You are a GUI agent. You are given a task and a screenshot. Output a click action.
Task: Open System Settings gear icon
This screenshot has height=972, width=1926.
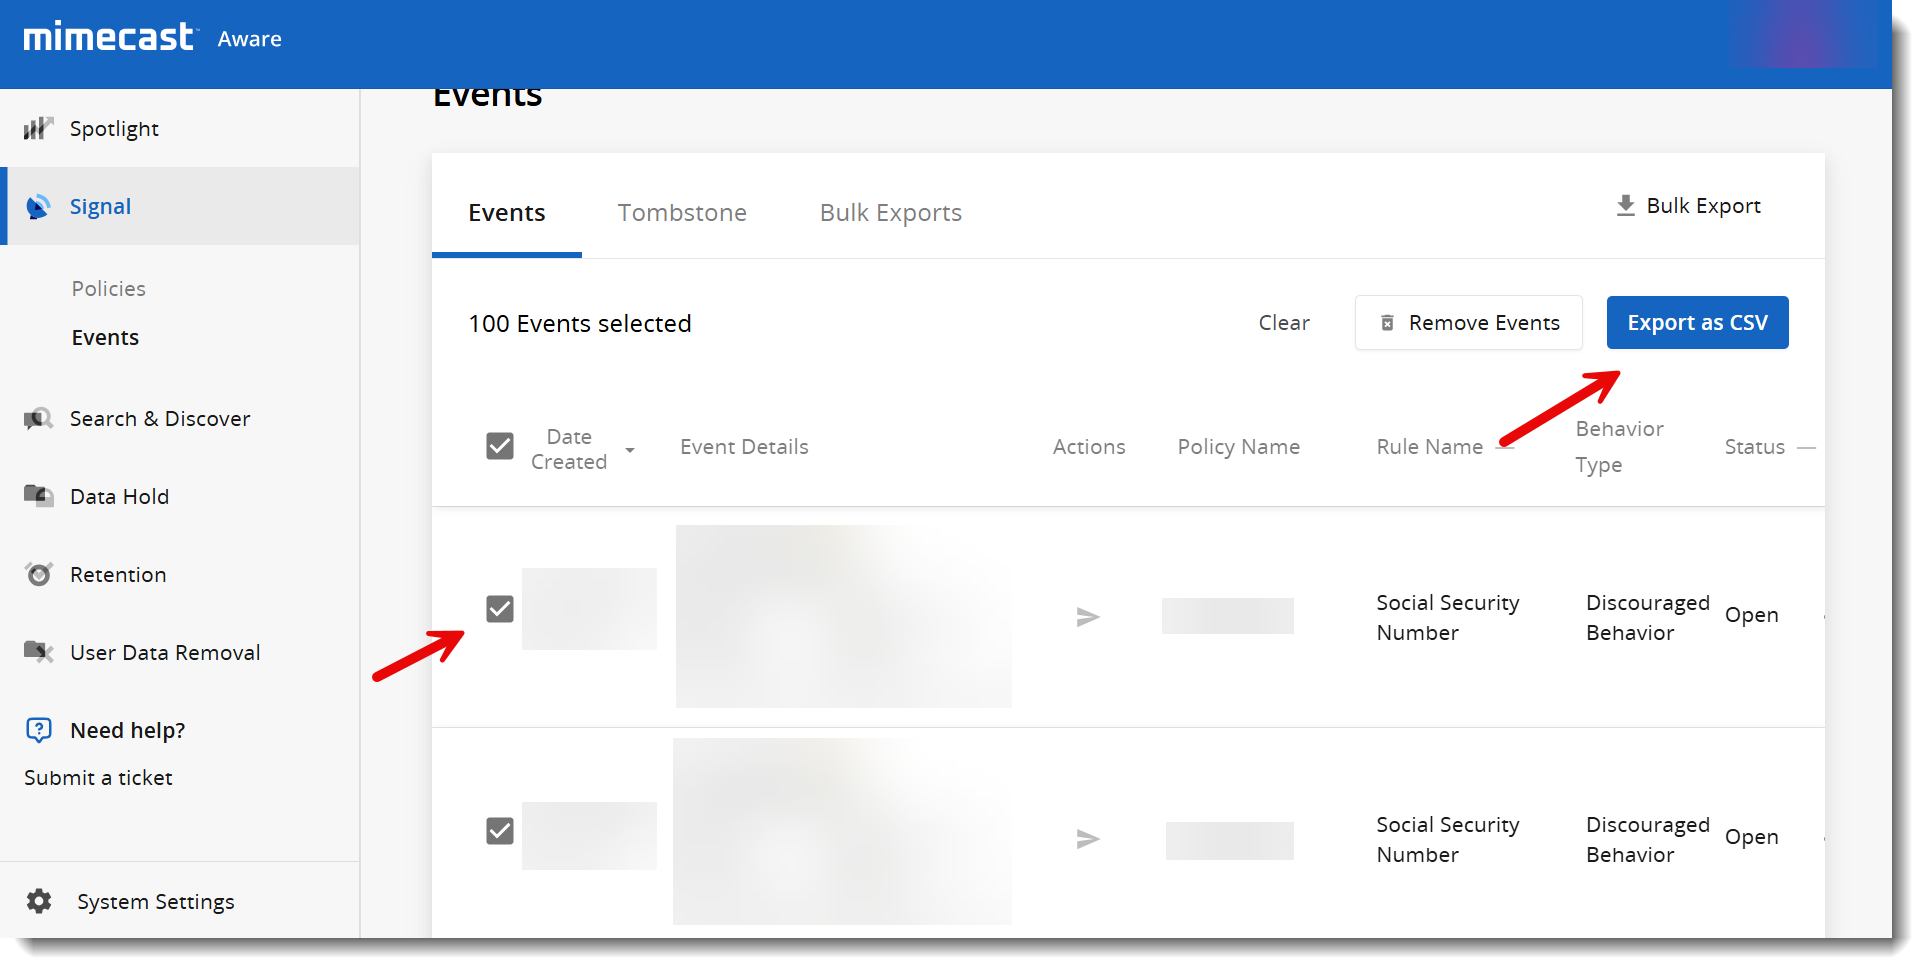(x=39, y=902)
